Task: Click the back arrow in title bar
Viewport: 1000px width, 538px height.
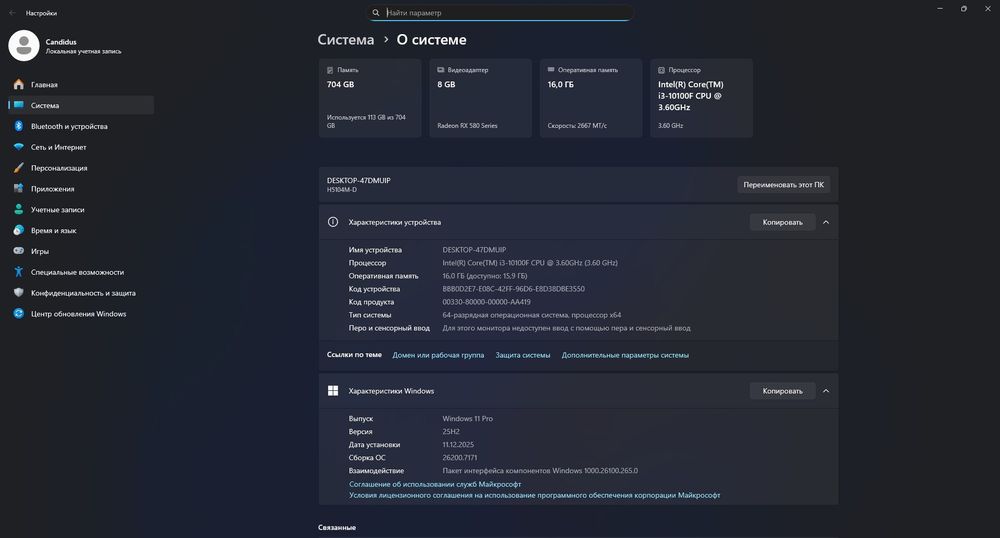Action: [x=12, y=13]
